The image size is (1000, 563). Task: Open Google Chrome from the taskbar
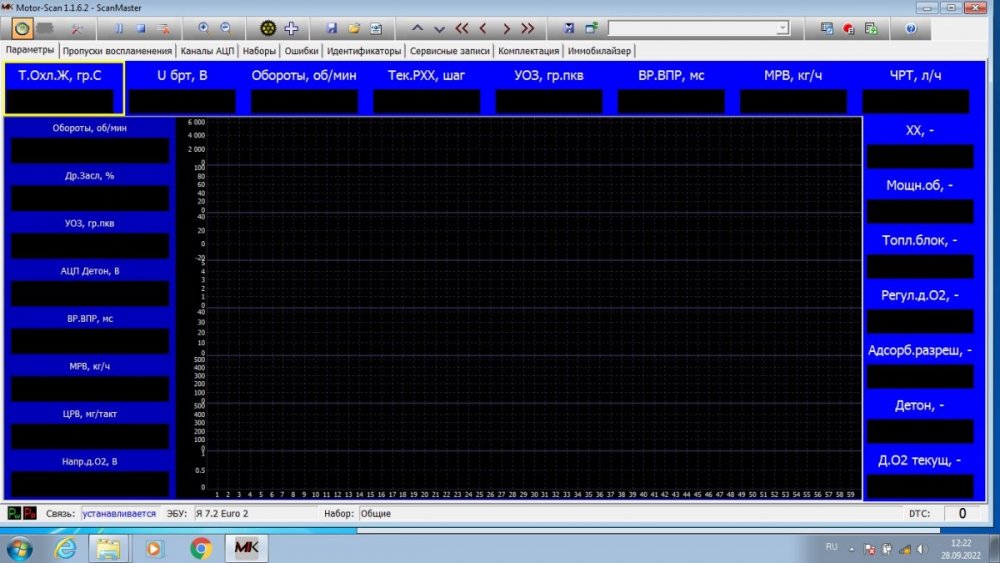click(200, 547)
